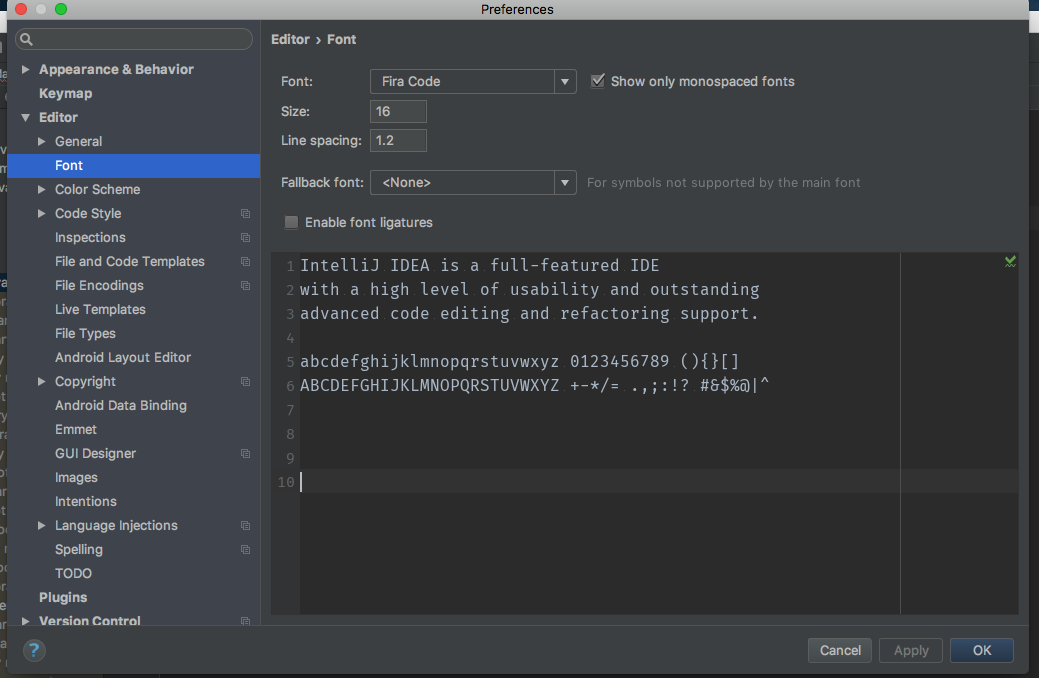Click the green checkmark icon in the preview pane

[1010, 261]
